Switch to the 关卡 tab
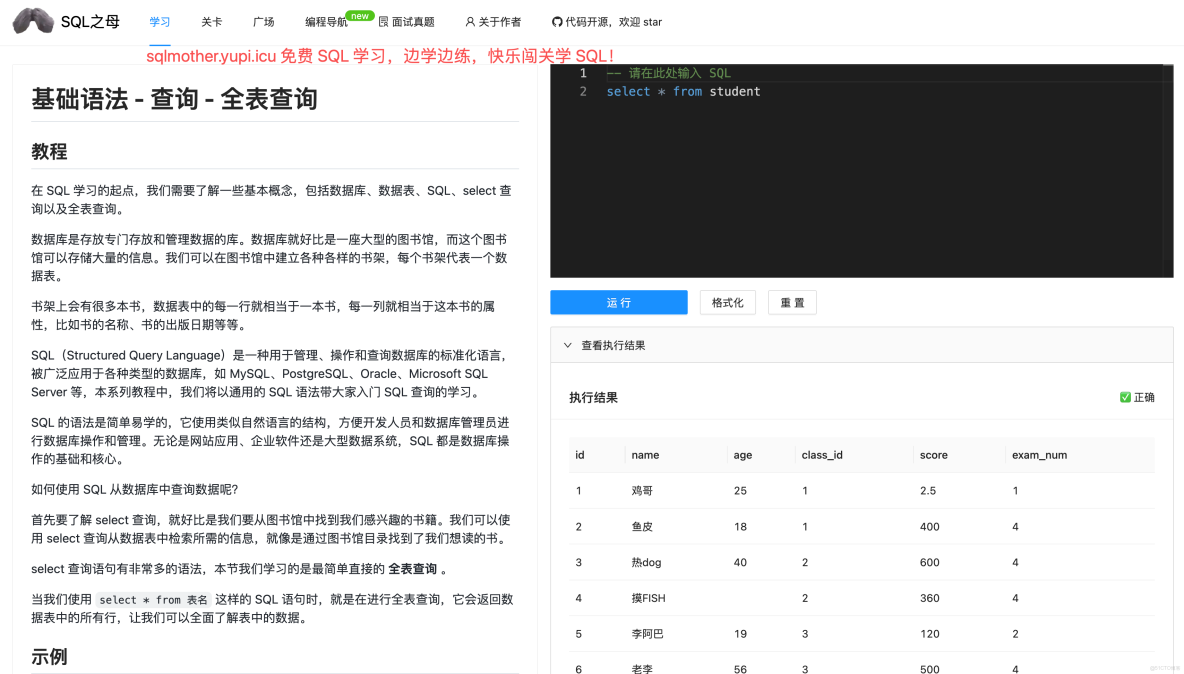 211,21
